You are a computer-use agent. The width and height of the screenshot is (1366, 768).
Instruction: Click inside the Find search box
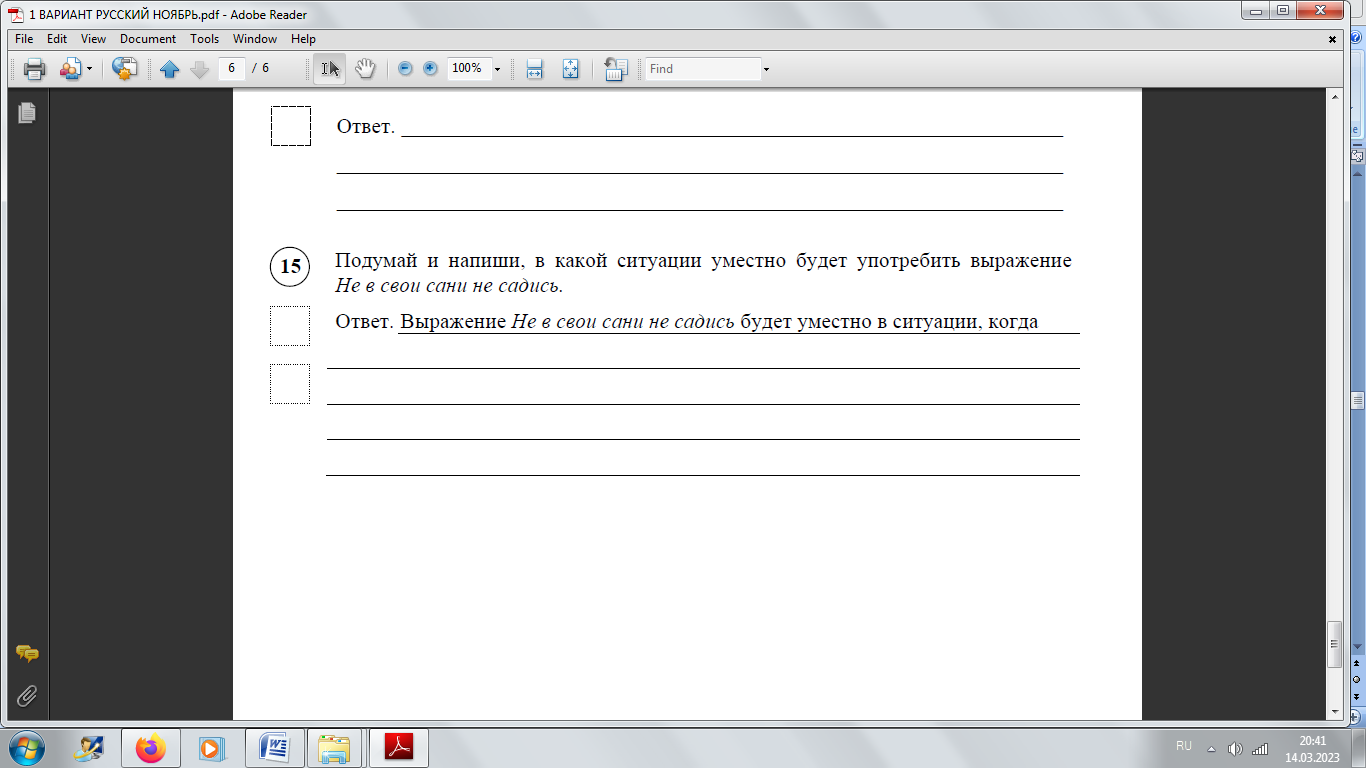(703, 69)
